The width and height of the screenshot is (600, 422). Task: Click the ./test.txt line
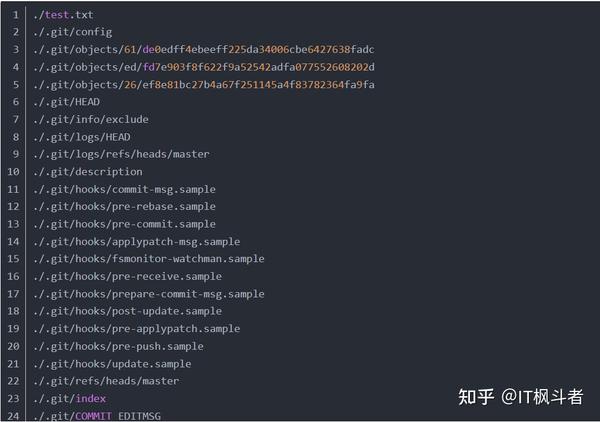pos(63,15)
